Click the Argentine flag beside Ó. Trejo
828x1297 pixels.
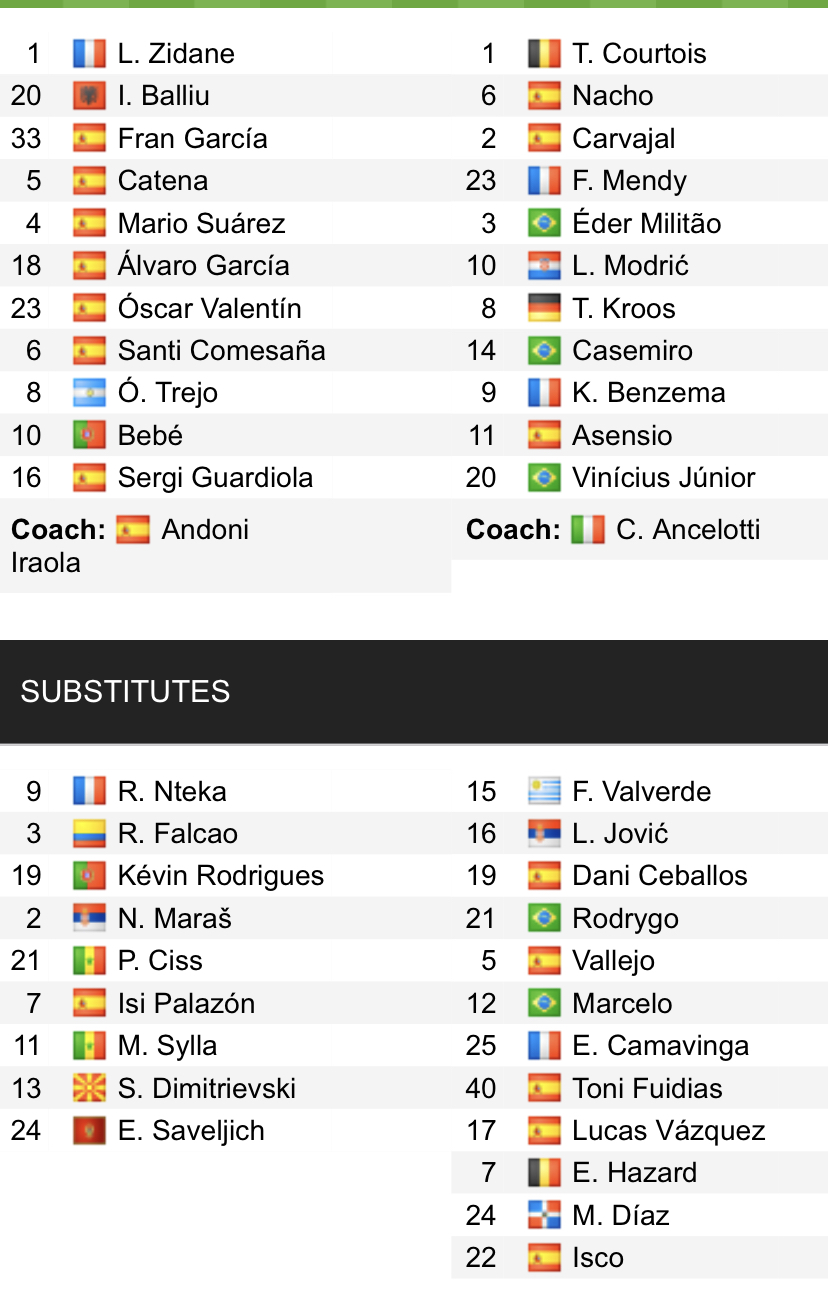(89, 393)
